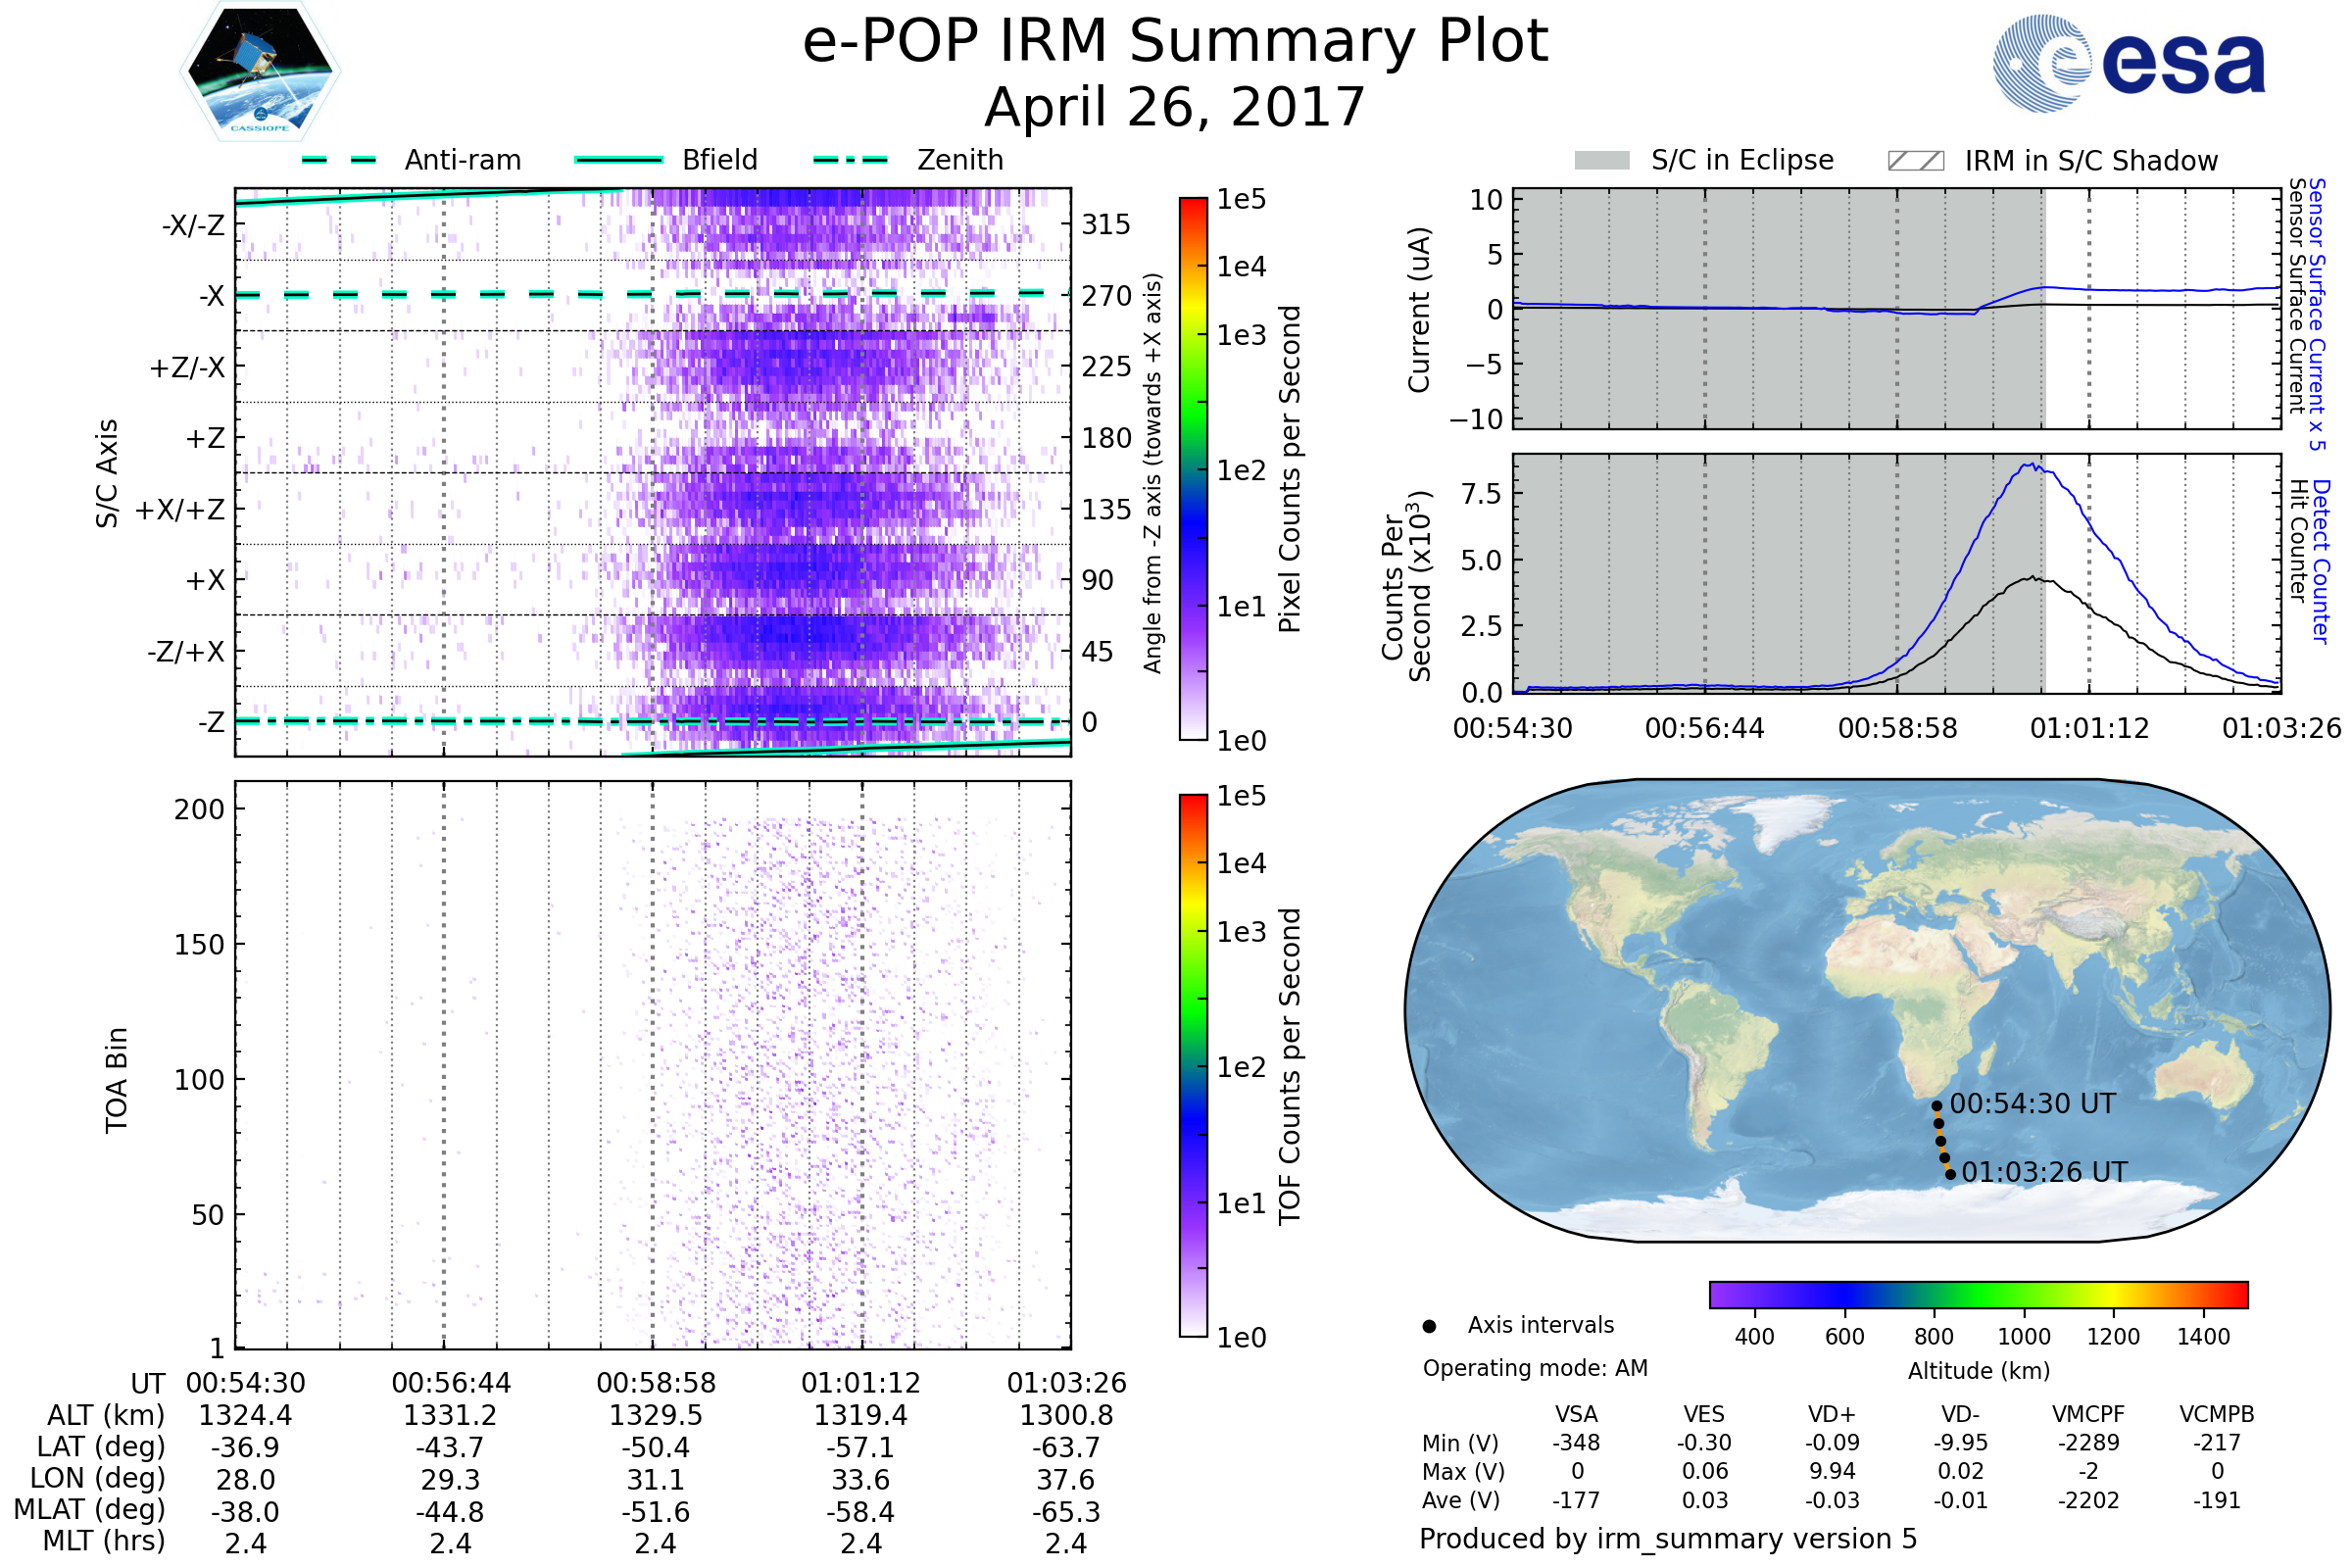Click the VMCPF column header
The width and height of the screenshot is (2352, 1568).
[x=2088, y=1414]
